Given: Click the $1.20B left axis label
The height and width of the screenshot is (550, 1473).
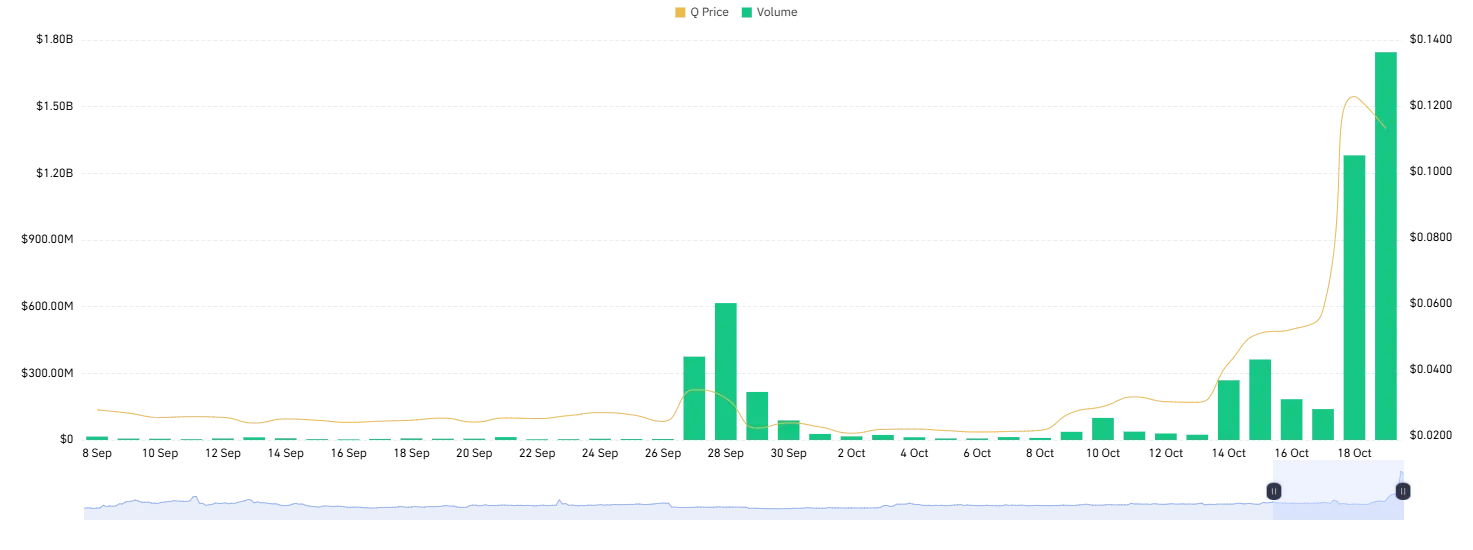Looking at the screenshot, I should 55,173.
